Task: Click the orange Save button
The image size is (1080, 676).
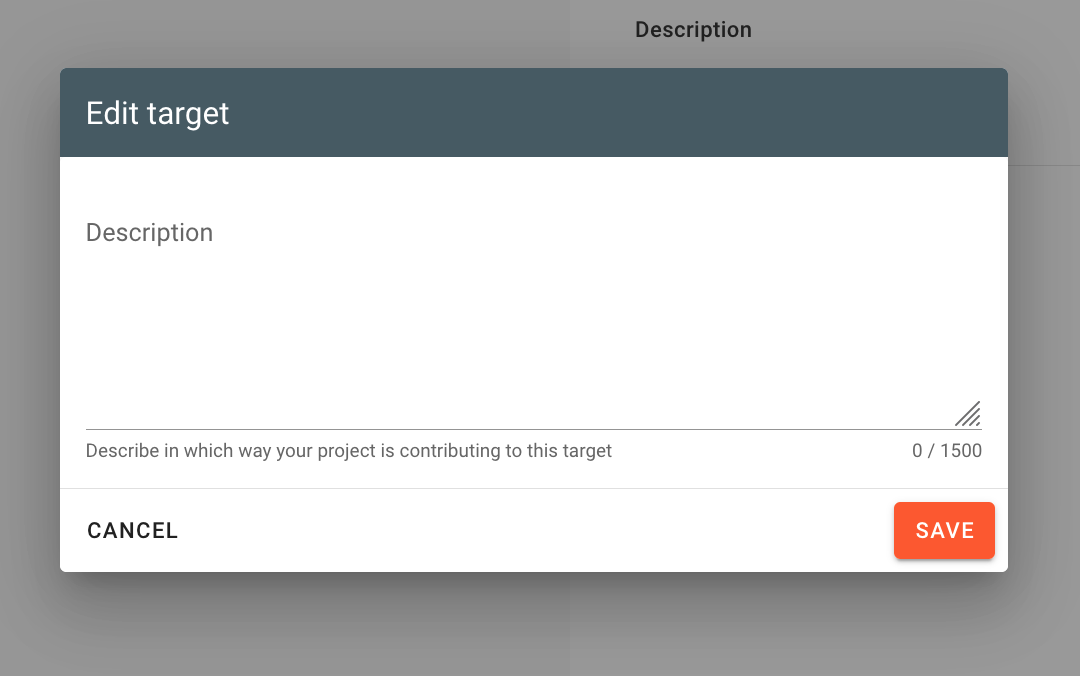Action: coord(944,530)
